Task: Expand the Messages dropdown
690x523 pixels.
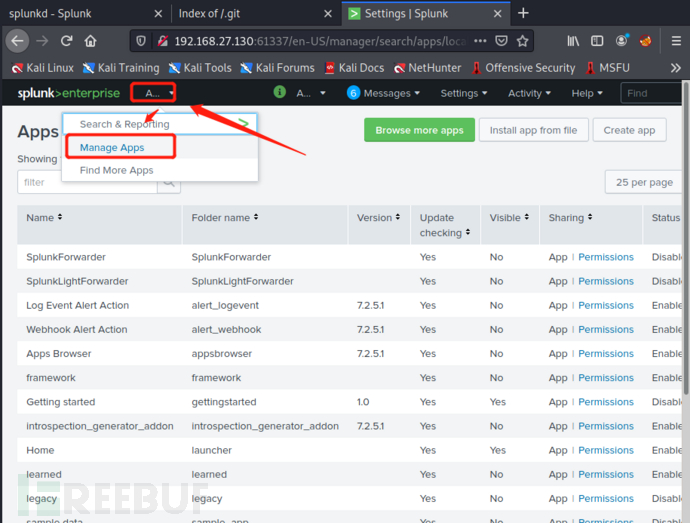Action: coord(392,93)
